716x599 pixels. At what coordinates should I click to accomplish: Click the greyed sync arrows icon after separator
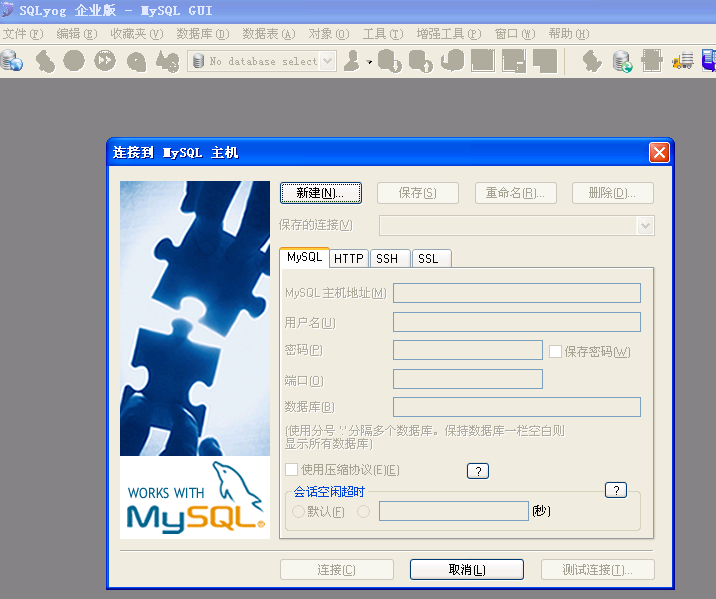(x=592, y=61)
